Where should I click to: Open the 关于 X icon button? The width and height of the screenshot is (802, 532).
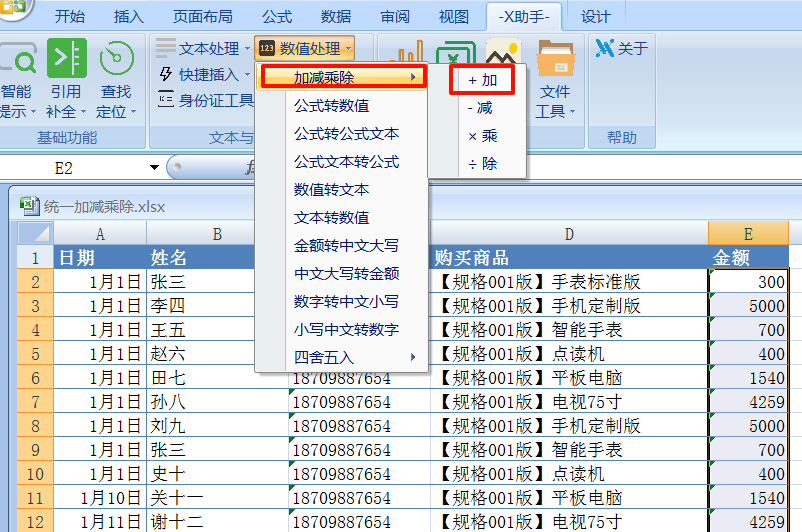[621, 49]
